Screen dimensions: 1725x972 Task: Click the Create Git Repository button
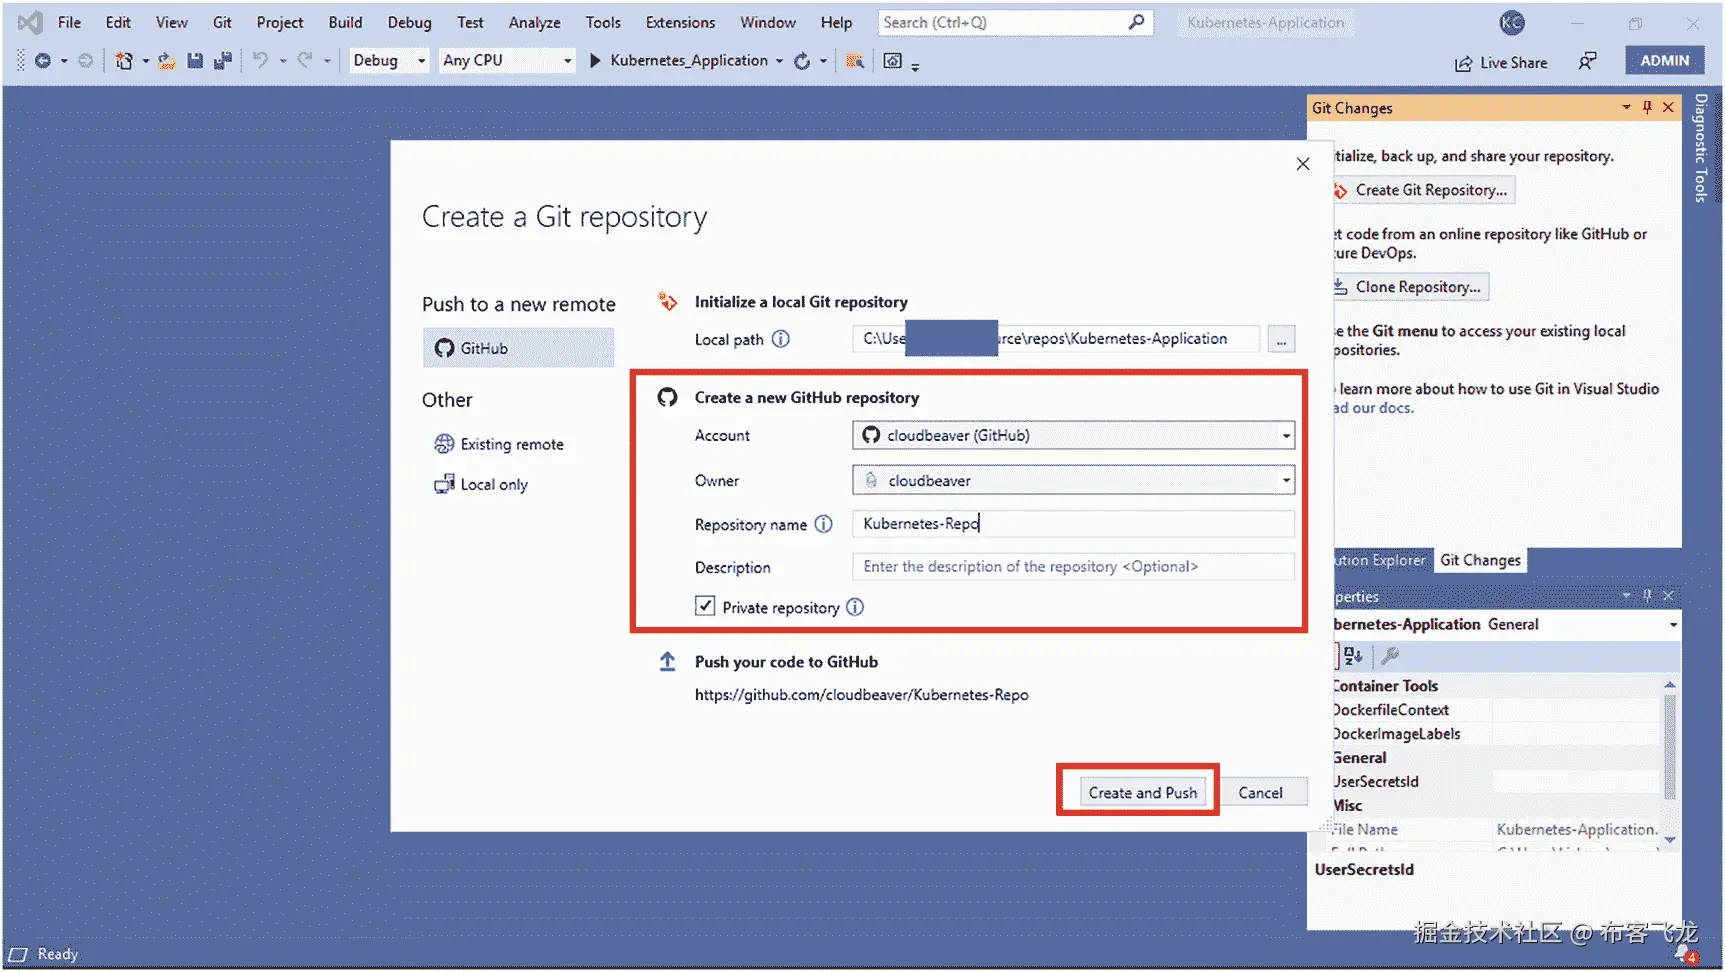(x=1424, y=190)
